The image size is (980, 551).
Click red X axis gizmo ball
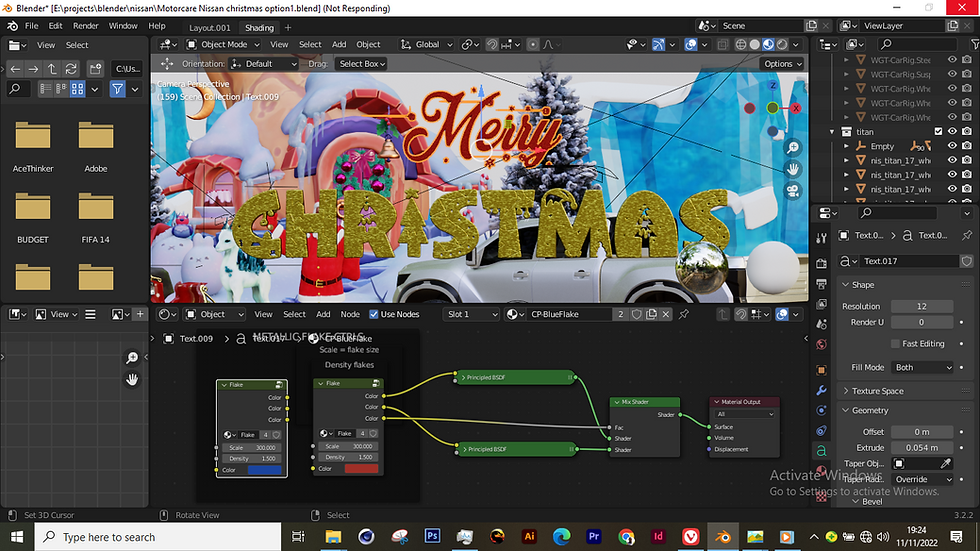coord(796,108)
